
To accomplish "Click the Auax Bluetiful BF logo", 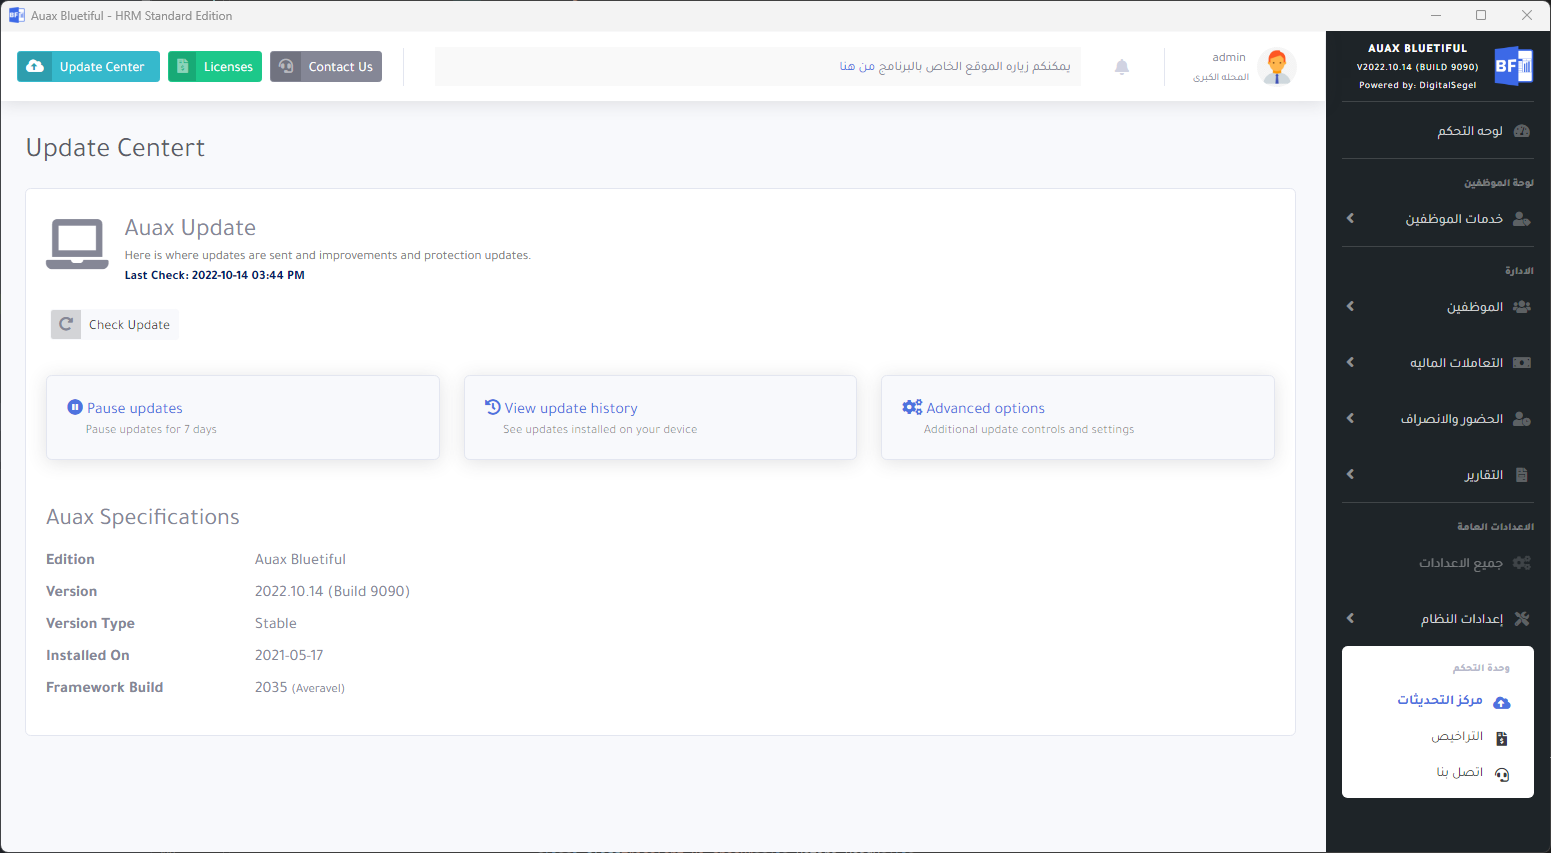I will 1512,66.
